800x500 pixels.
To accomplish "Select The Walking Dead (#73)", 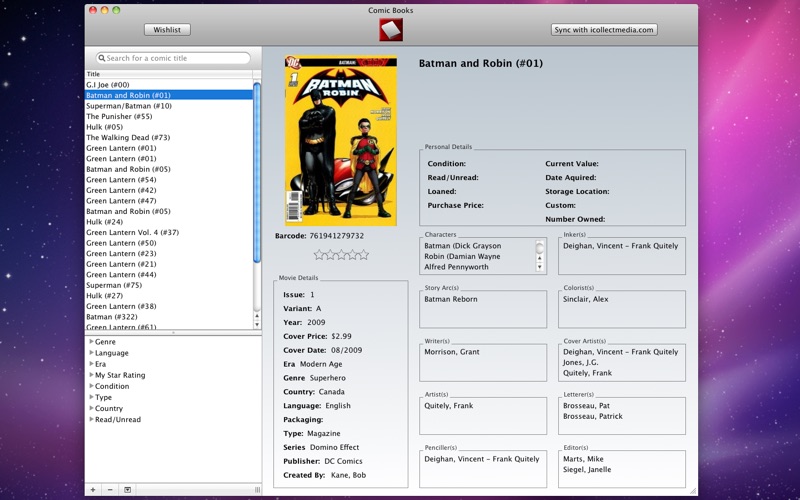I will coord(169,137).
